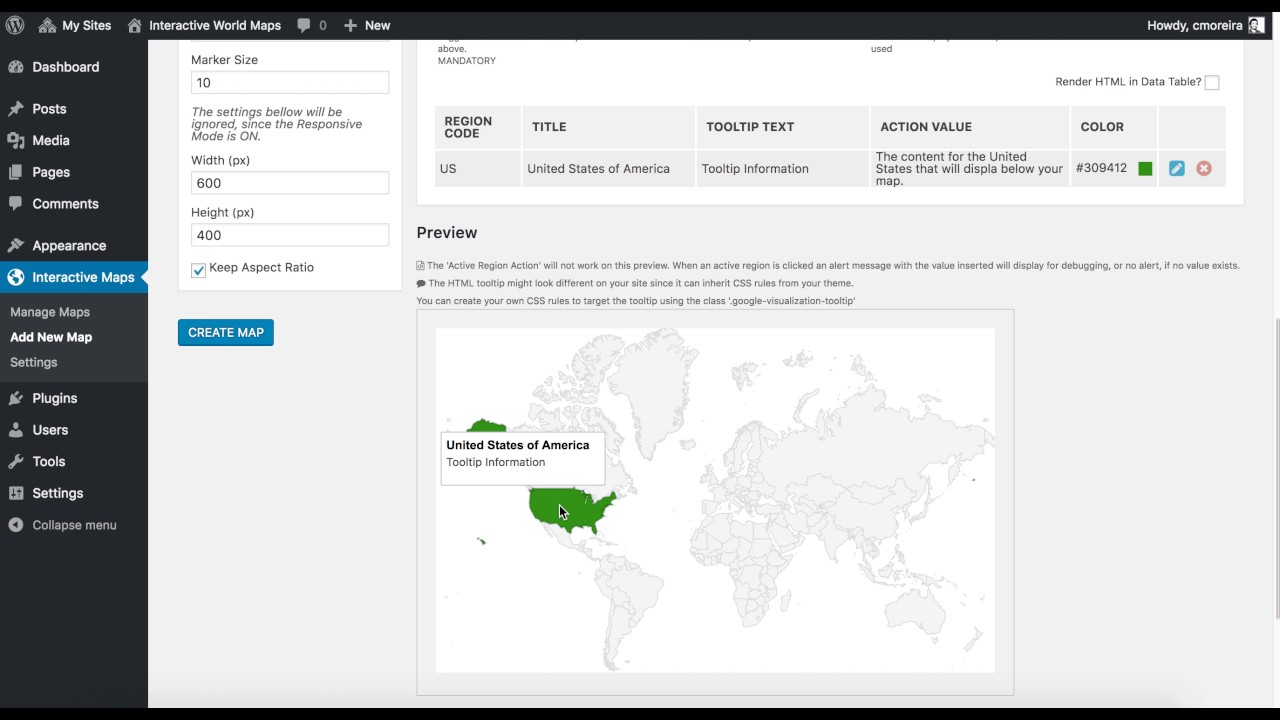Select the Interactive Maps globe icon in sidebar
Image resolution: width=1280 pixels, height=720 pixels.
click(x=16, y=277)
